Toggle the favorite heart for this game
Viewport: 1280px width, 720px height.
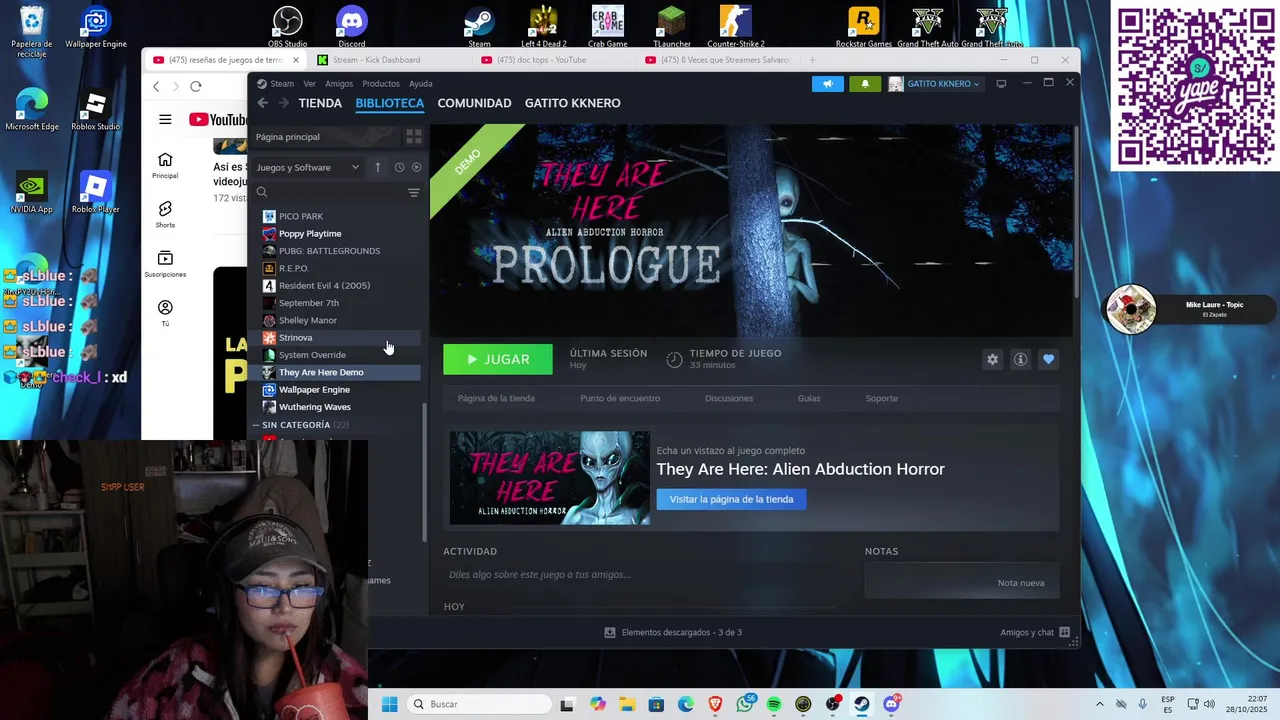1048,359
